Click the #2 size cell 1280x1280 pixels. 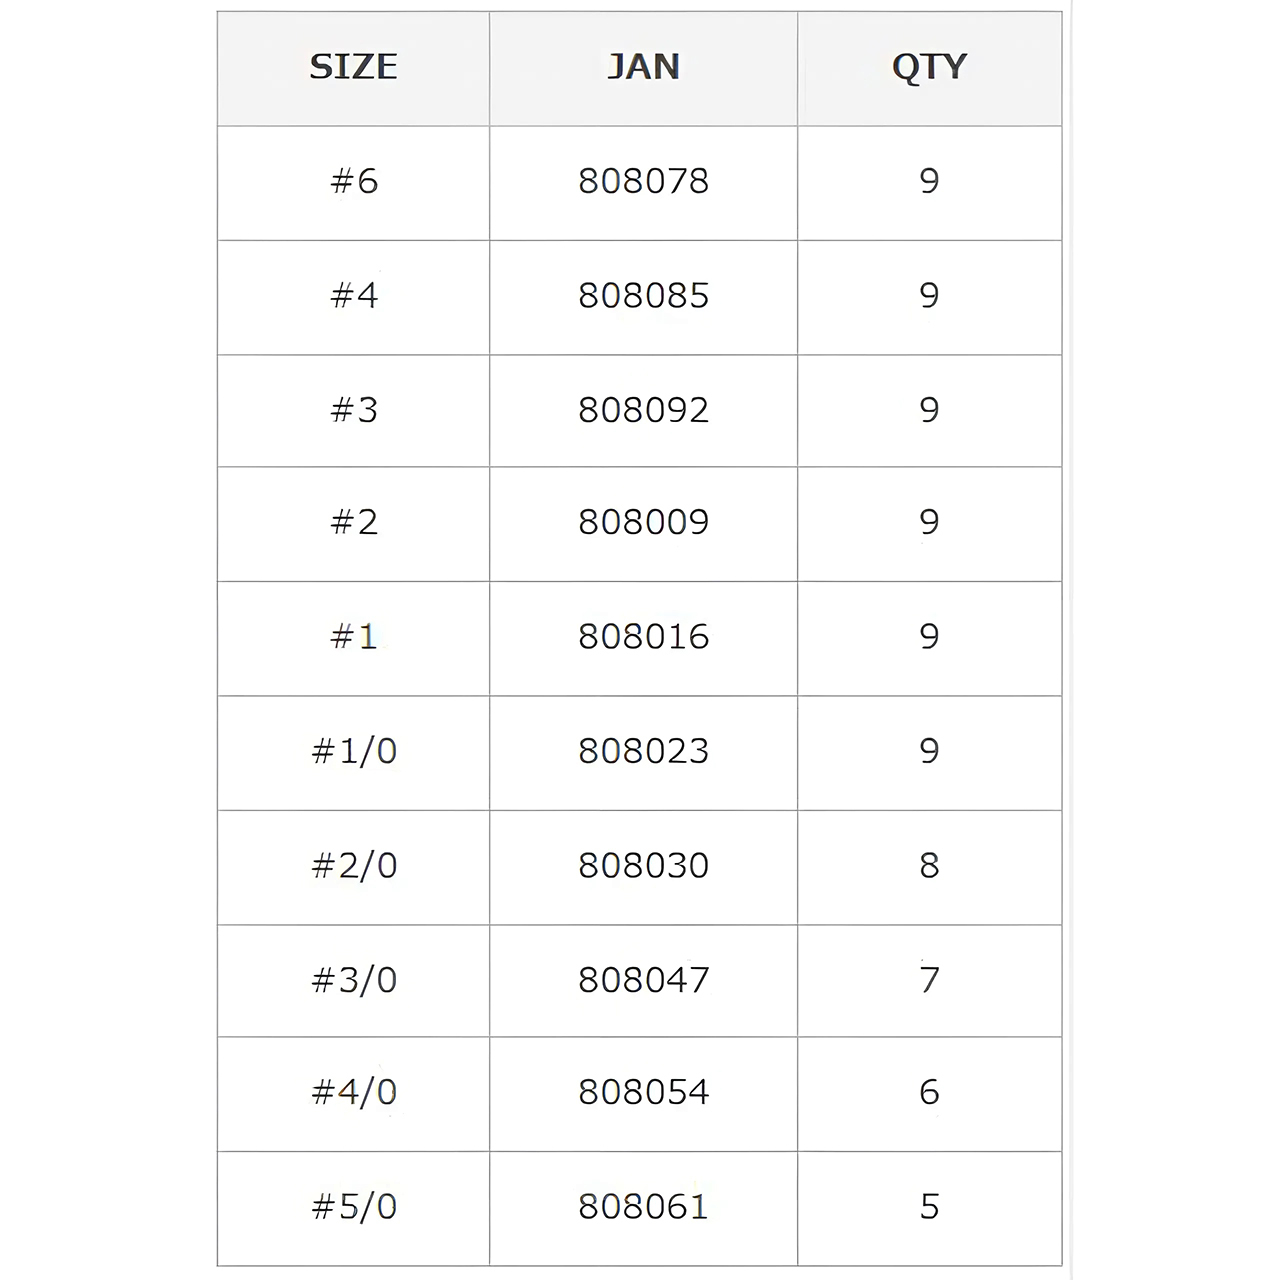point(354,522)
